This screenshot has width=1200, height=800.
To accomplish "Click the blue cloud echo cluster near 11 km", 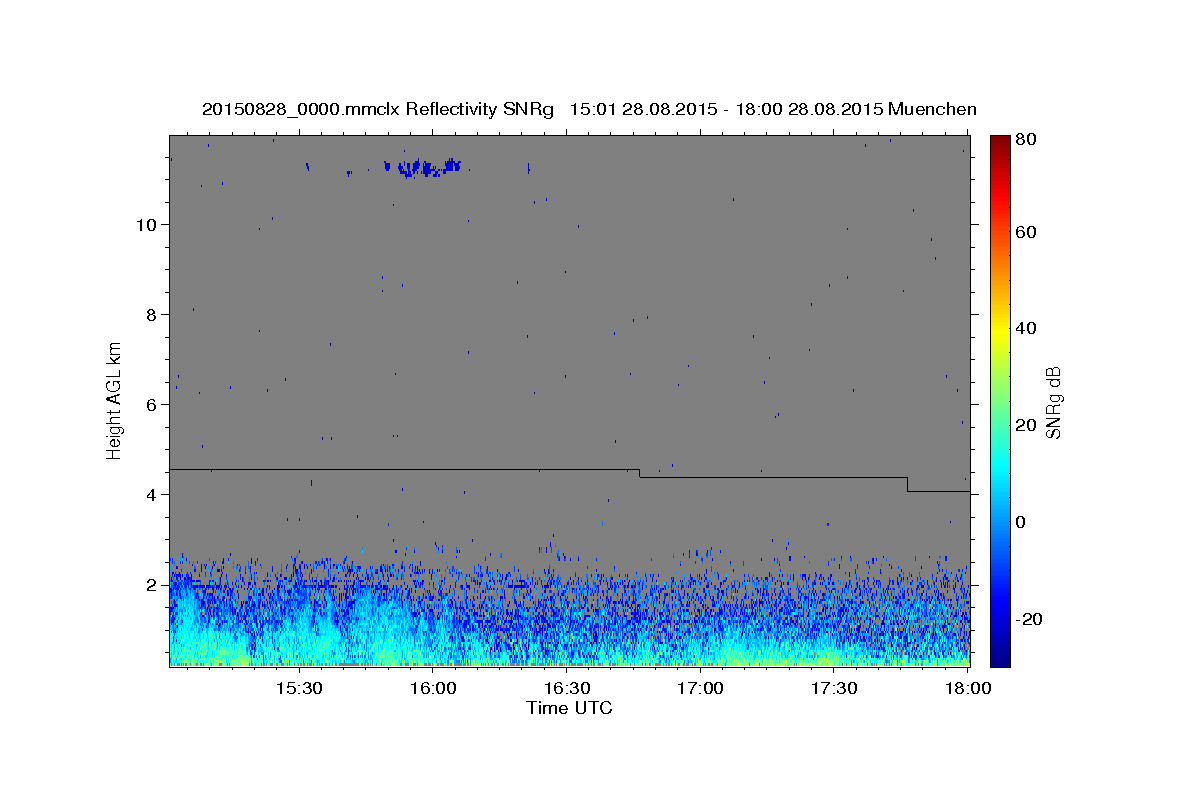I will (x=423, y=167).
